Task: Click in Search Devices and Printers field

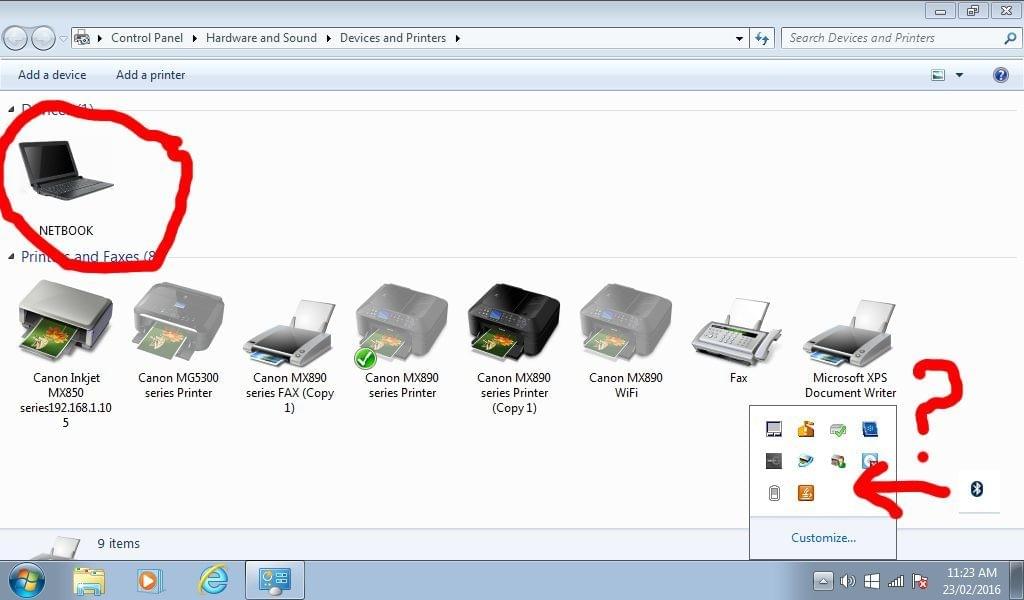Action: click(892, 39)
